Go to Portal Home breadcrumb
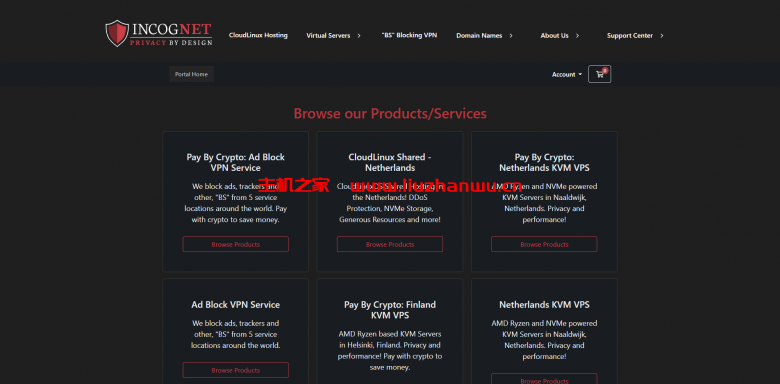Screen dimensions: 780x384 [x=192, y=74]
